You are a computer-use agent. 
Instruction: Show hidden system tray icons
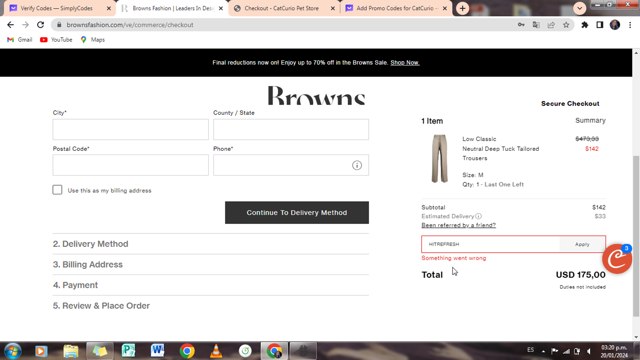[x=543, y=351]
